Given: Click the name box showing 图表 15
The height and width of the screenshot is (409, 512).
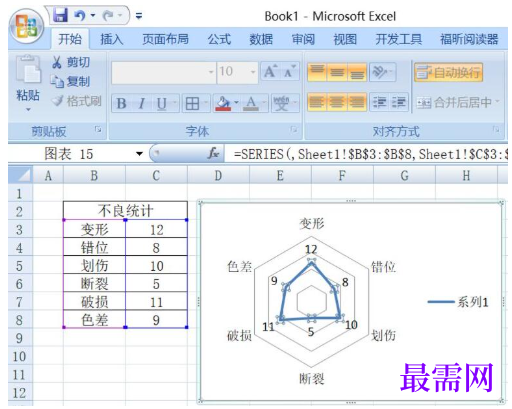Looking at the screenshot, I should [70, 154].
